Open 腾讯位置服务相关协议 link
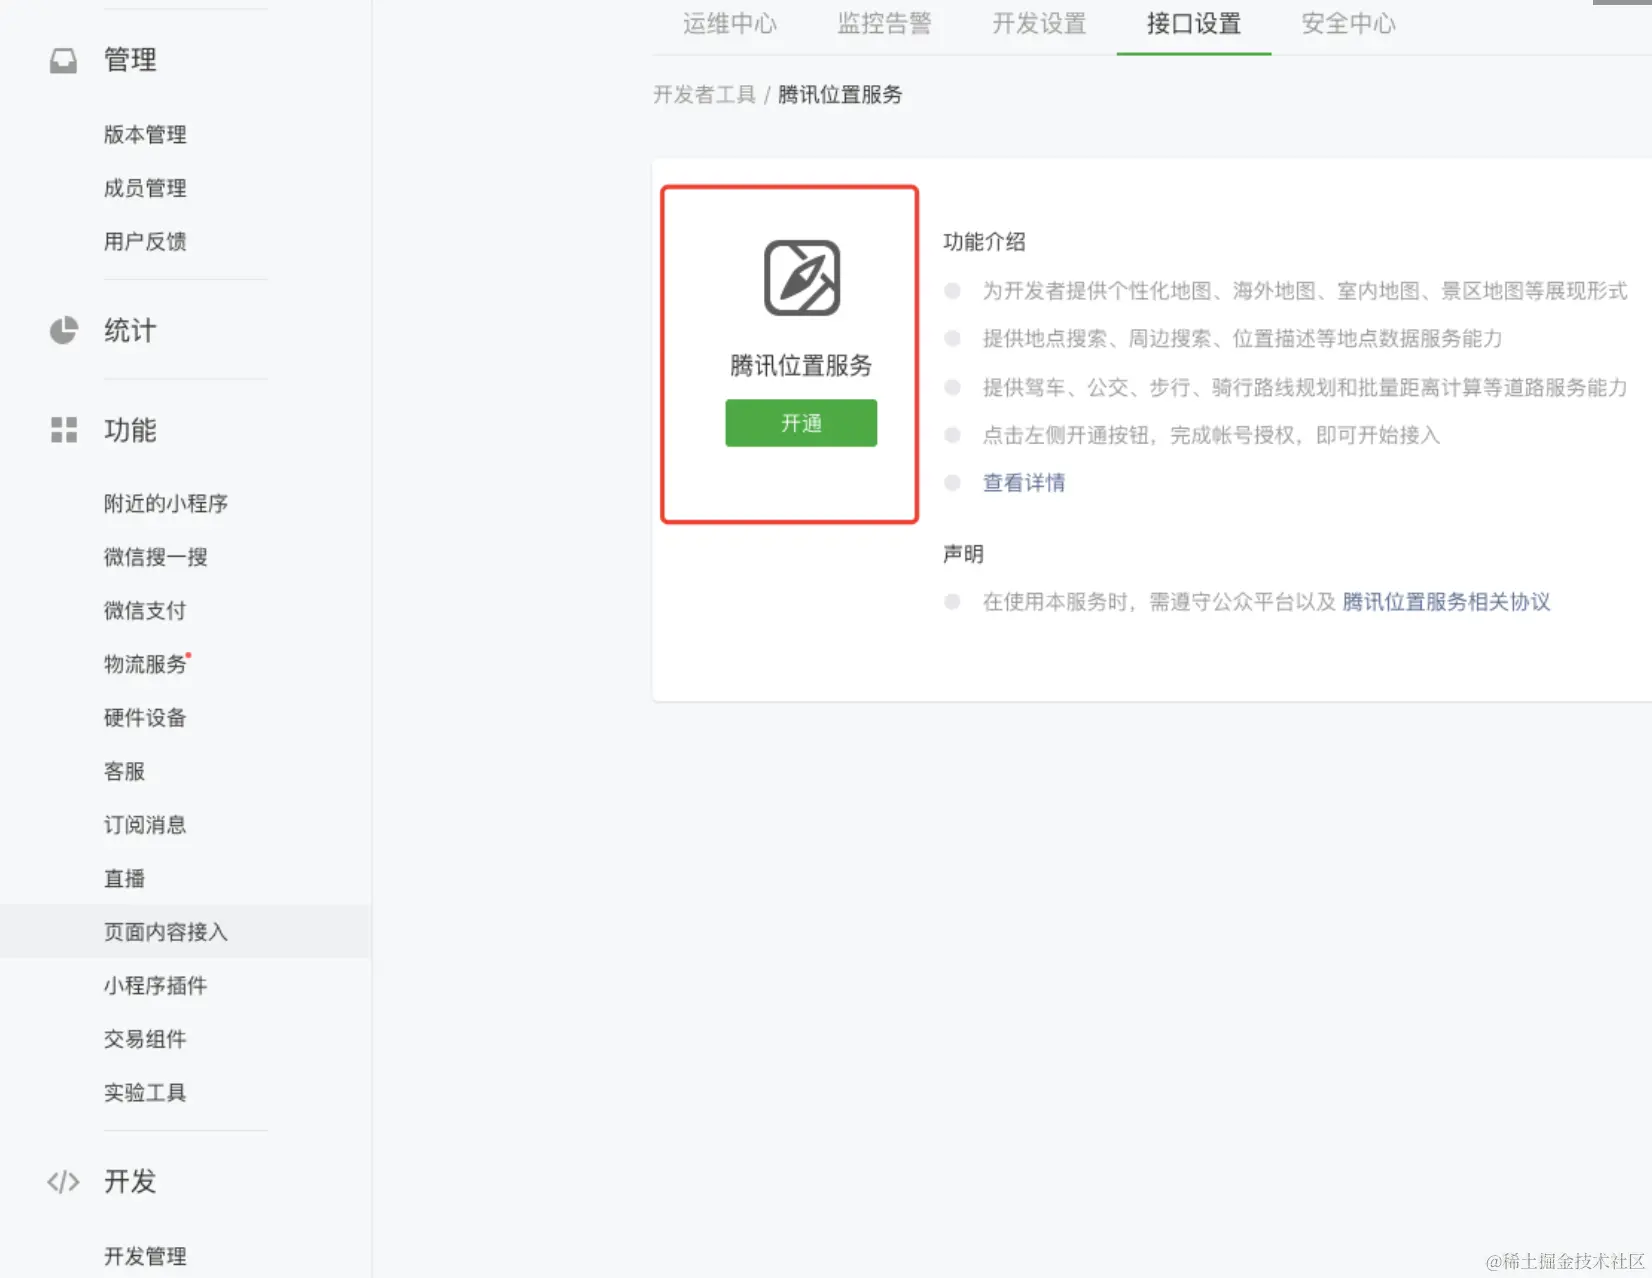This screenshot has width=1652, height=1278. point(1446,602)
